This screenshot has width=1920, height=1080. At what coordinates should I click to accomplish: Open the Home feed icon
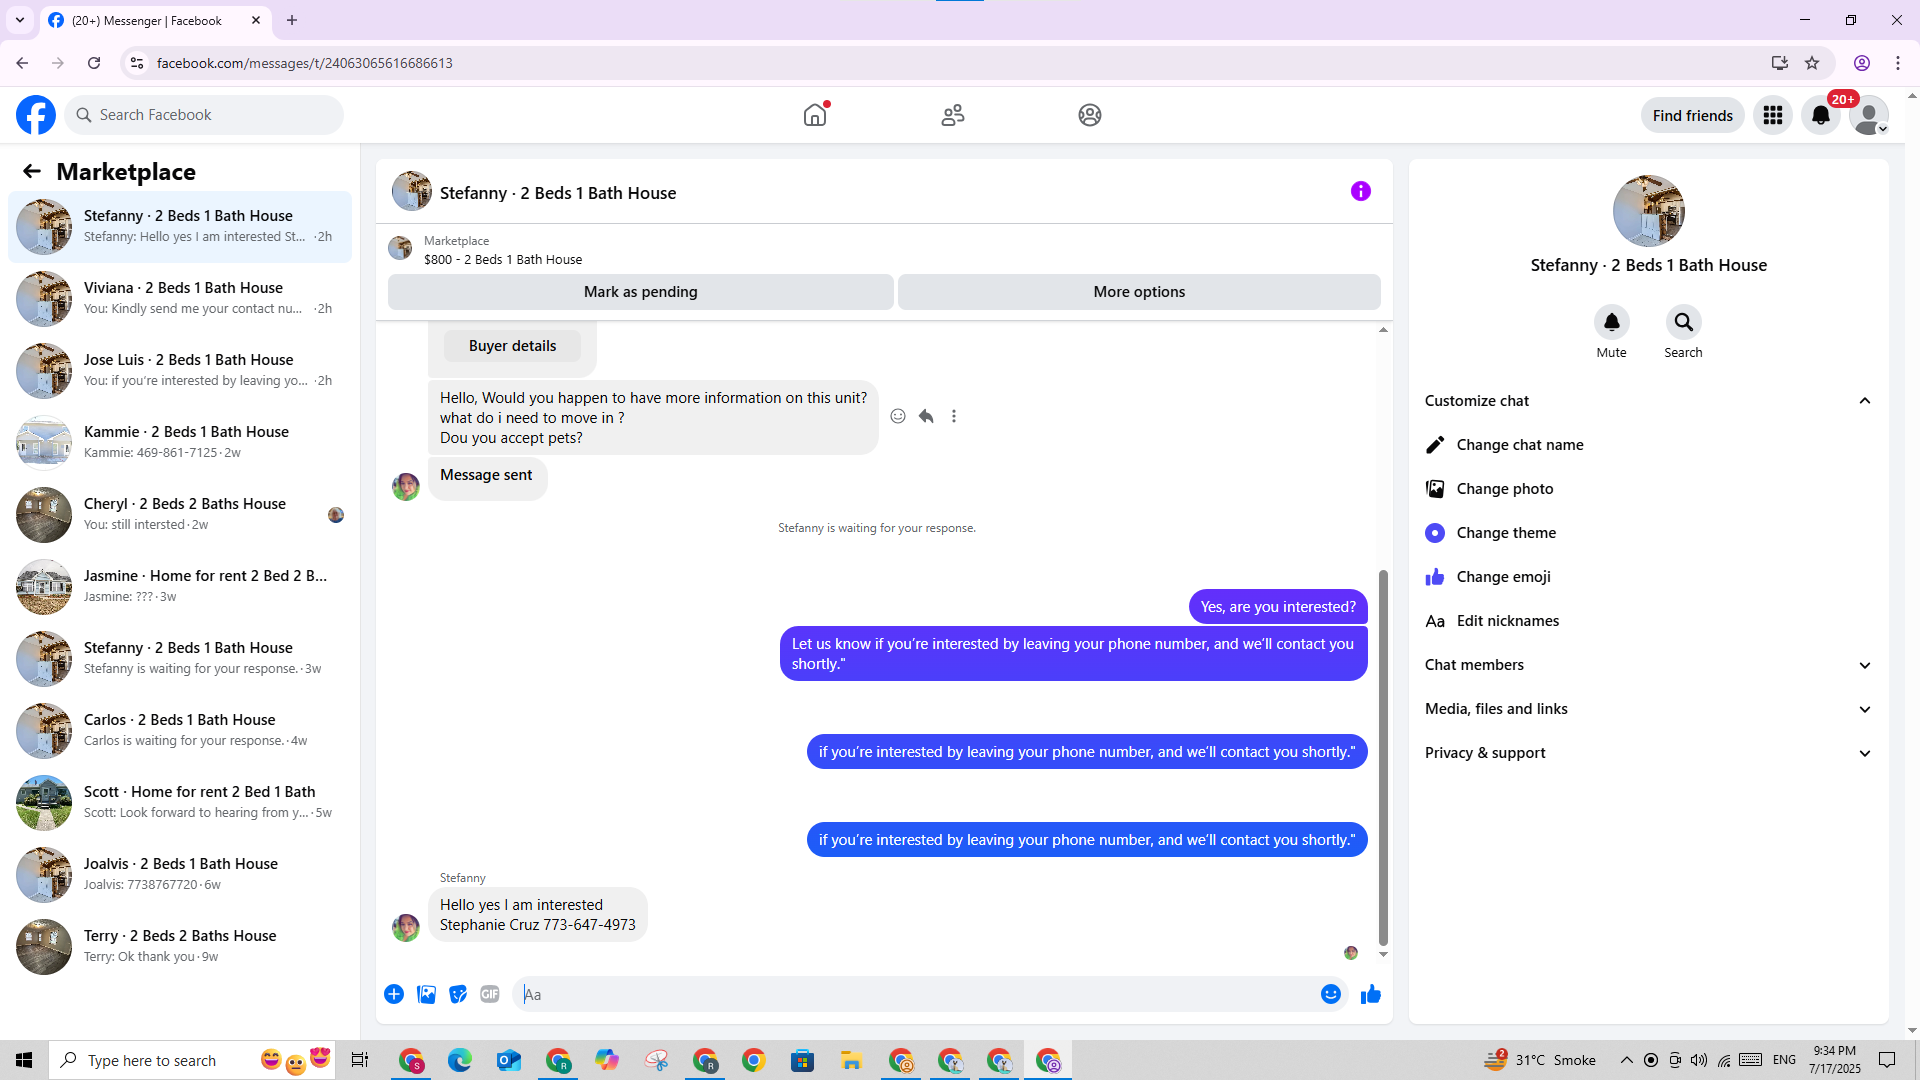point(815,115)
